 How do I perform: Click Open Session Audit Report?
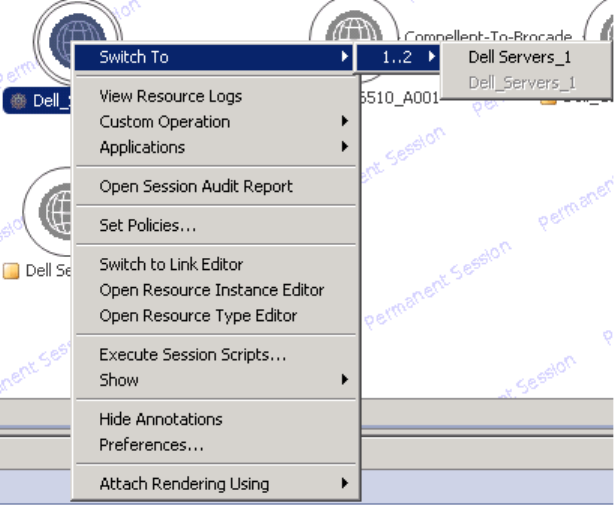tap(213, 186)
